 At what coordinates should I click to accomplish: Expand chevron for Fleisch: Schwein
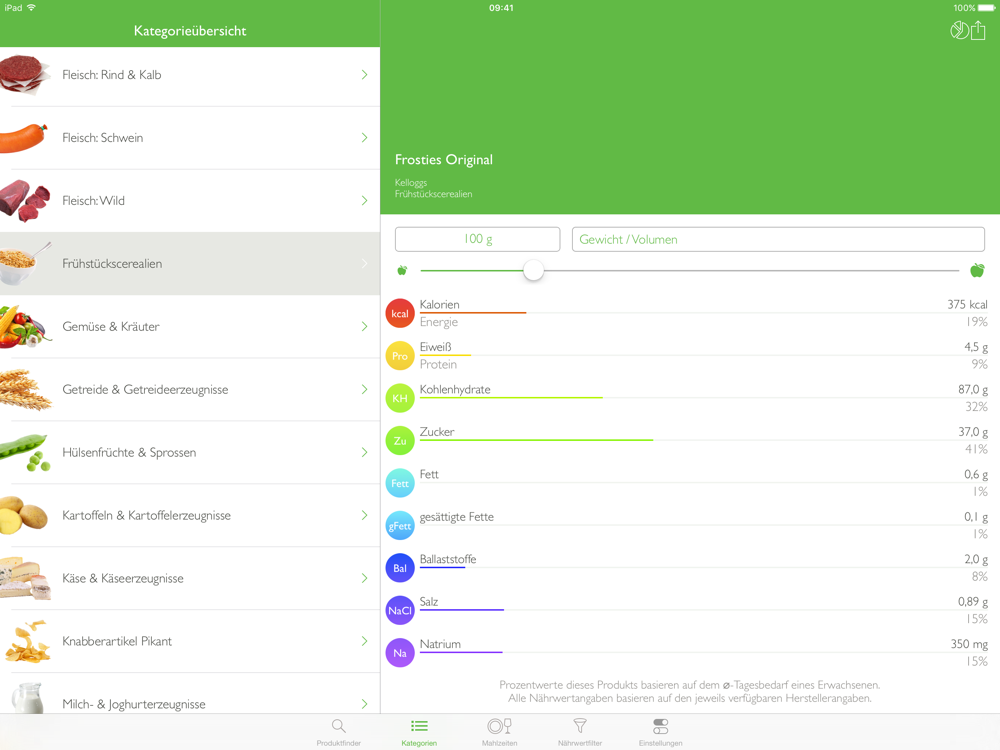pyautogui.click(x=364, y=138)
